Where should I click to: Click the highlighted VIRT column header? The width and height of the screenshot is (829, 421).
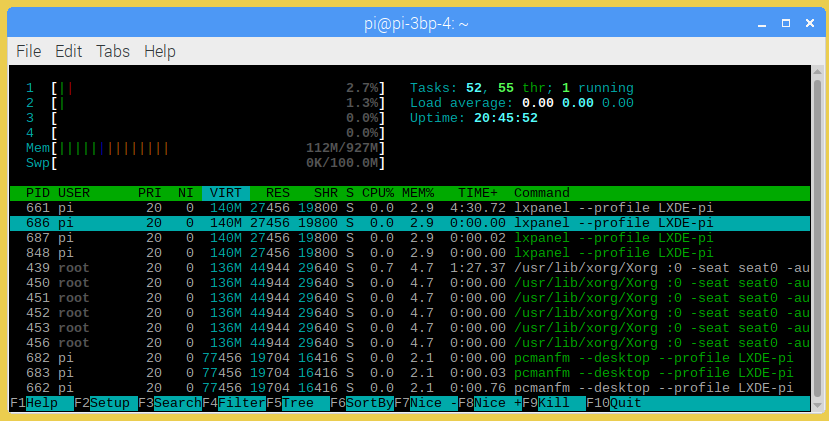[225, 193]
